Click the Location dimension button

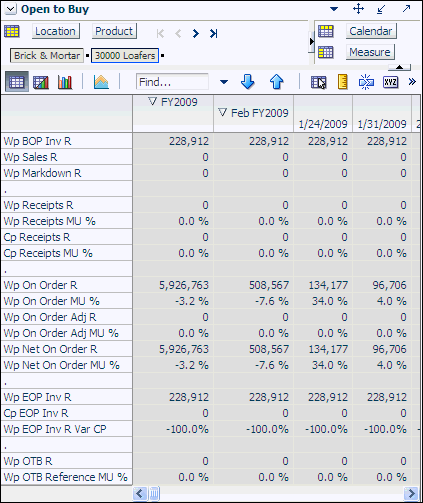[x=55, y=31]
